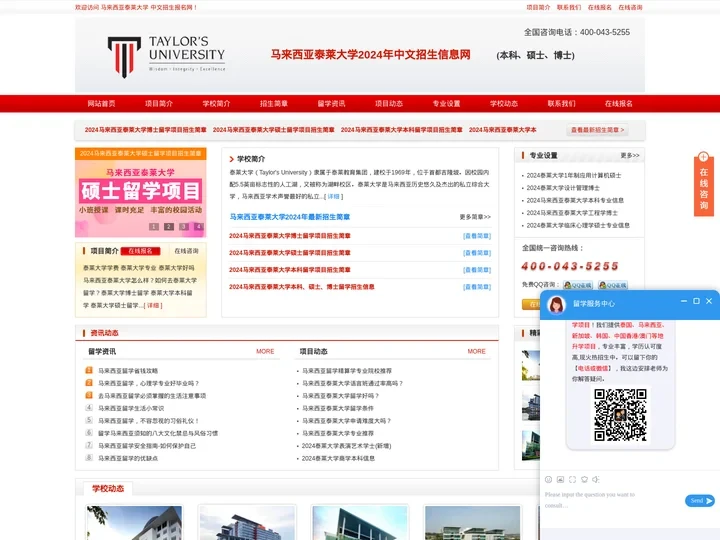
Task: Click MORE next to 留学资讯
Action: (265, 351)
